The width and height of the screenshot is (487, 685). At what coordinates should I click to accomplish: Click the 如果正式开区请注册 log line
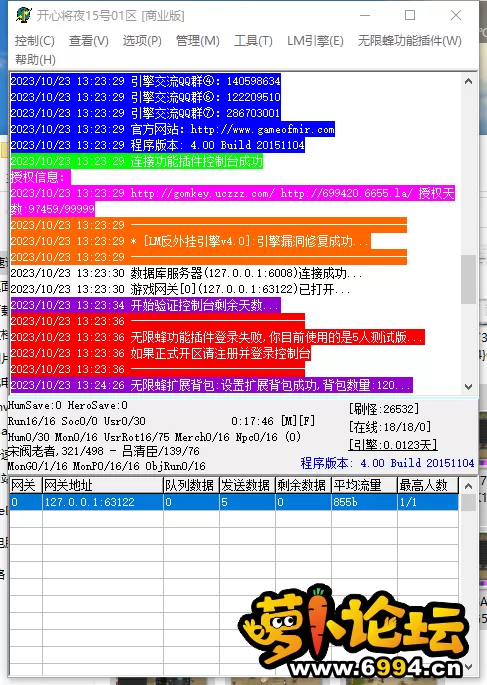(160, 353)
